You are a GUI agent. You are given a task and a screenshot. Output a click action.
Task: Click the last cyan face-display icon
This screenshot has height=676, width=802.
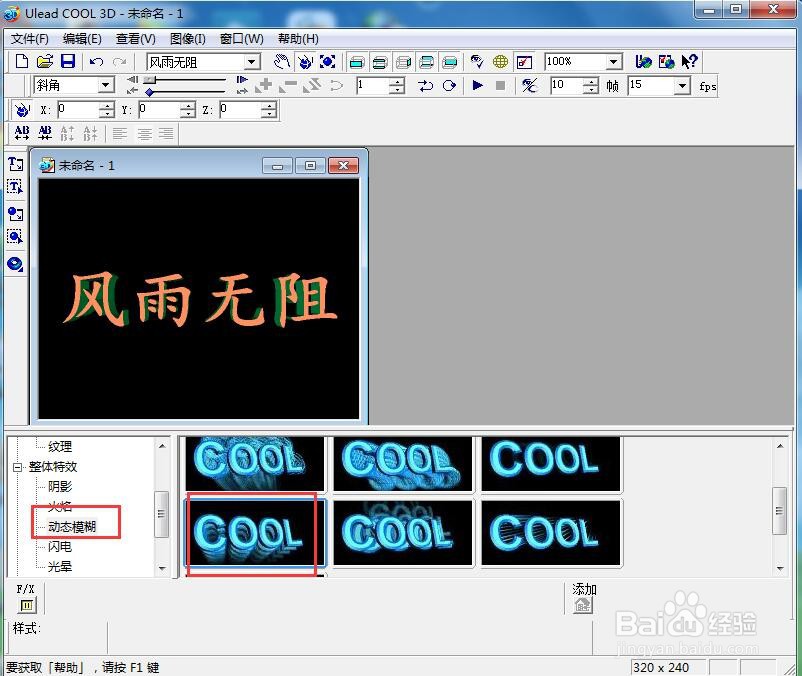pos(449,62)
